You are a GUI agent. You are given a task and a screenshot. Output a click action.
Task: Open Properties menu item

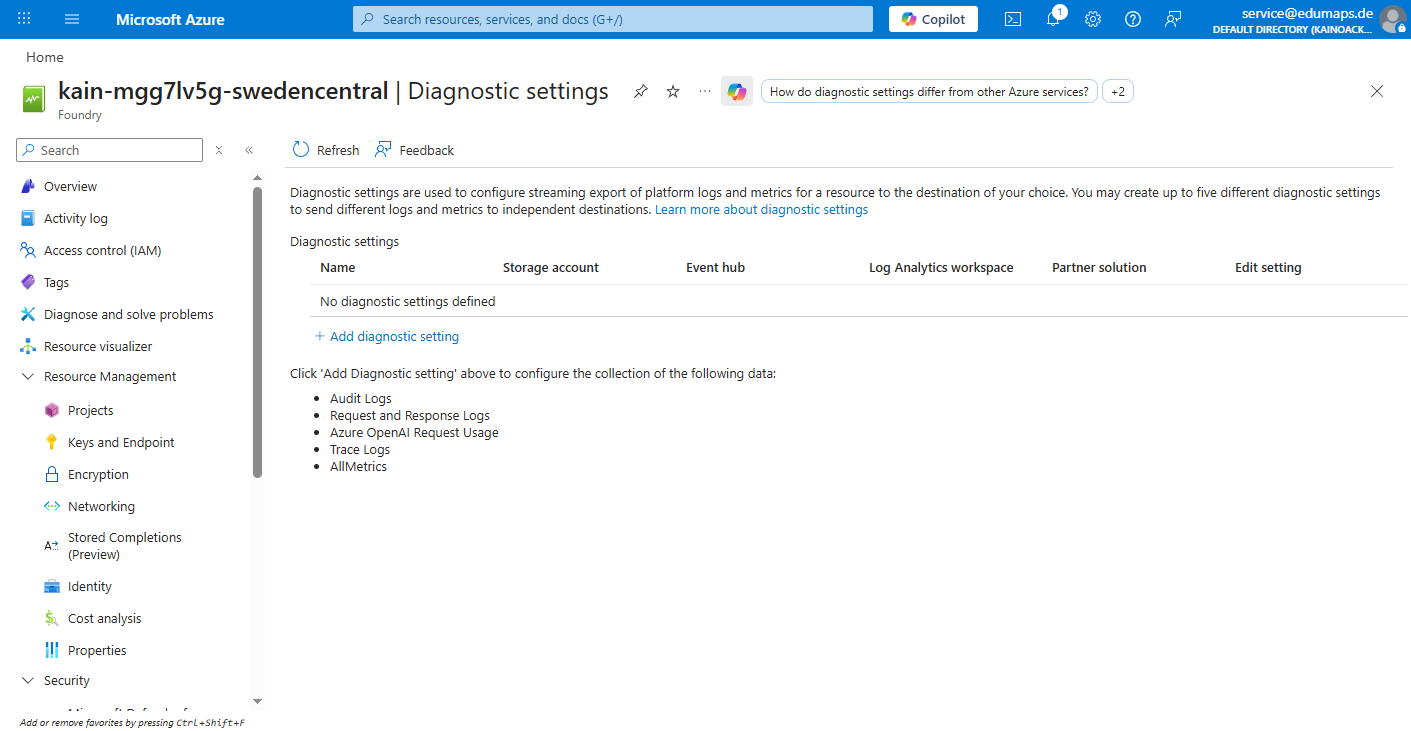[x=97, y=651]
